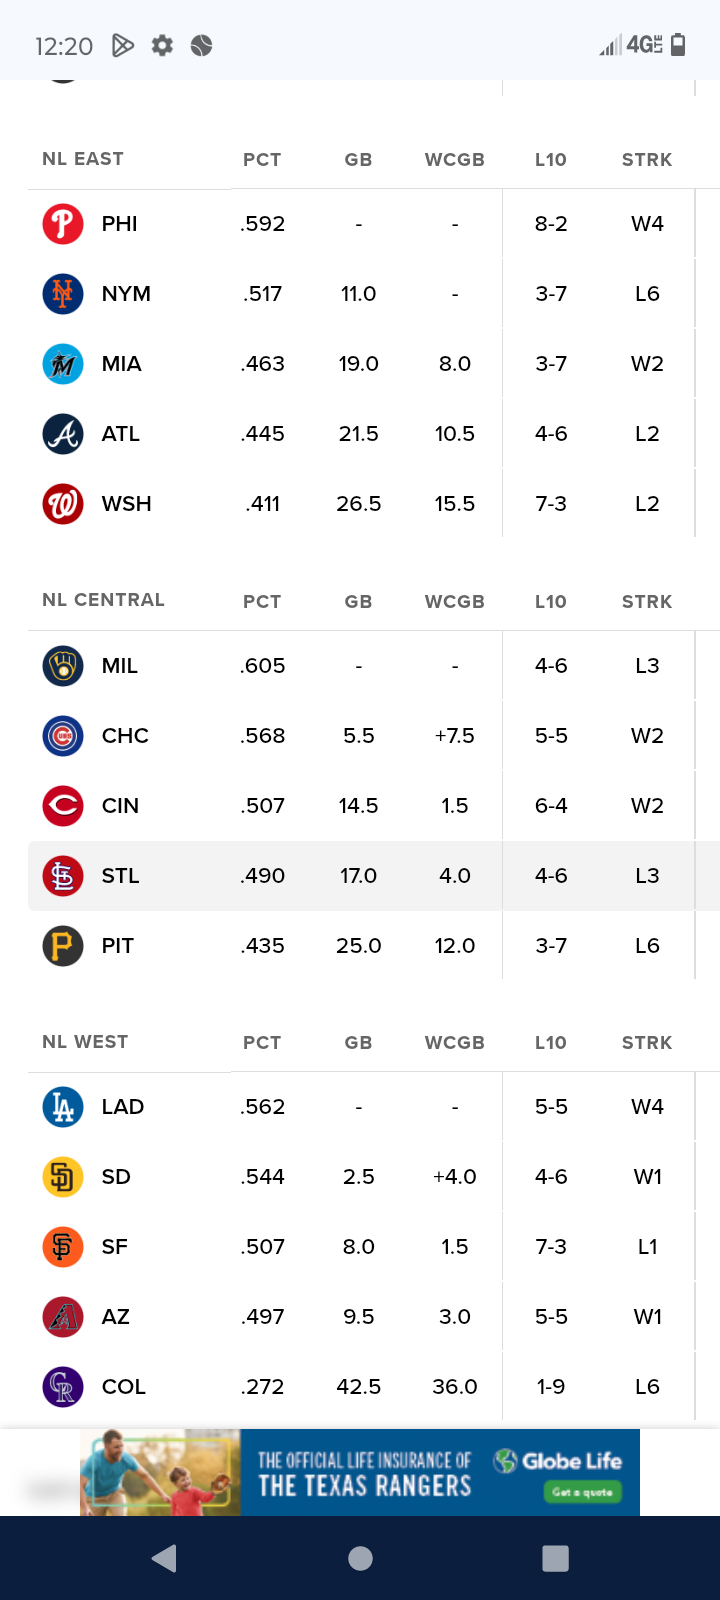720x1600 pixels.
Task: Tap the Dodgers team logo
Action: [62, 1107]
